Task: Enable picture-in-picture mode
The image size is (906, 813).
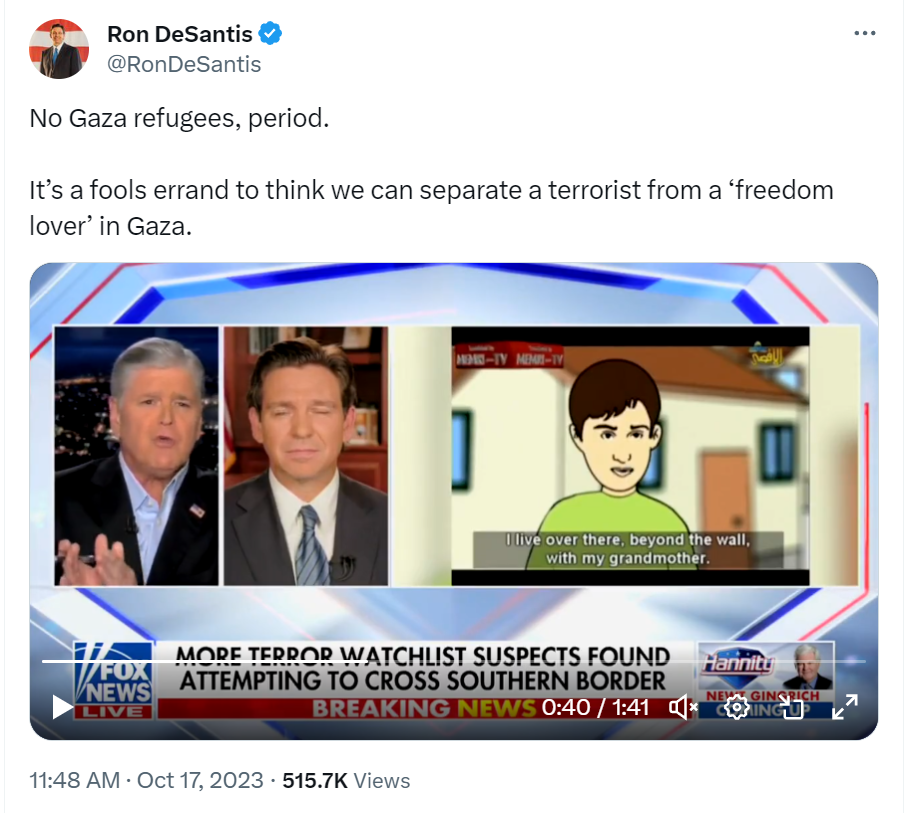Action: 791,707
